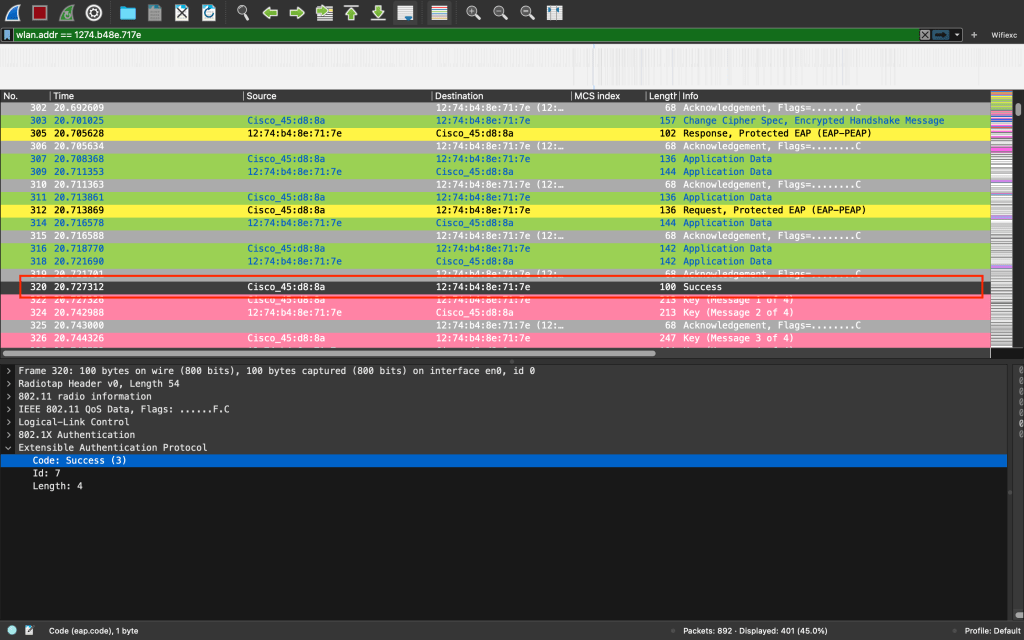The width and height of the screenshot is (1024, 640).
Task: Apply the Wifiexc filter button
Action: (x=1003, y=35)
